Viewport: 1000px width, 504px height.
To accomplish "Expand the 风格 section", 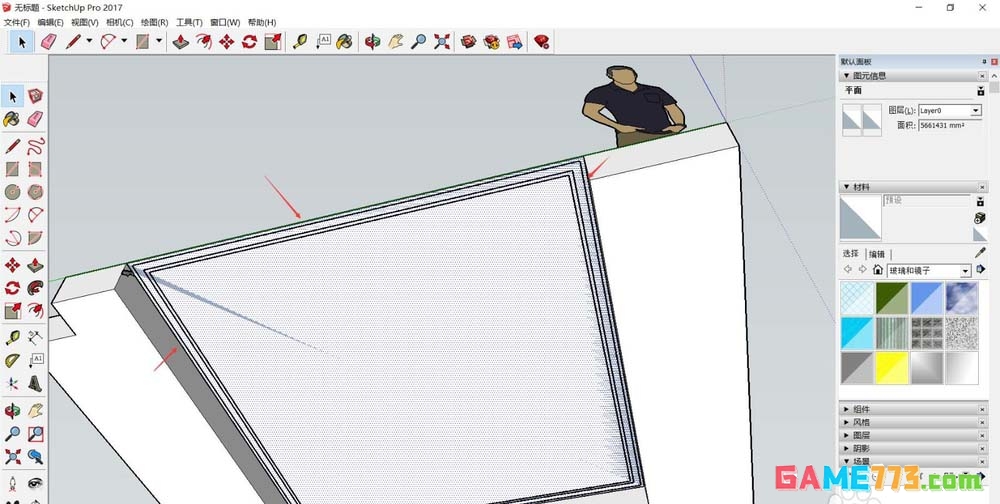I will tap(913, 422).
